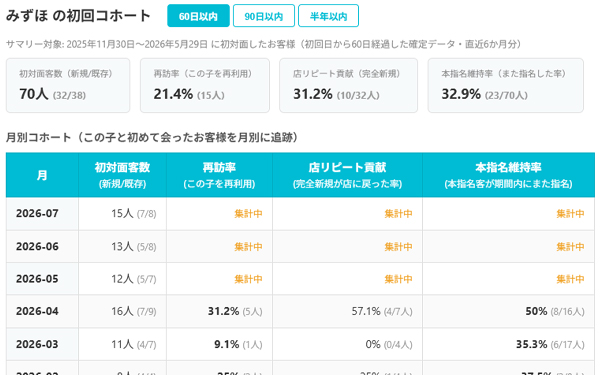600x375 pixels.
Task: Click 集計中 in 2026-05 本指名維持率 column
Action: [x=570, y=279]
